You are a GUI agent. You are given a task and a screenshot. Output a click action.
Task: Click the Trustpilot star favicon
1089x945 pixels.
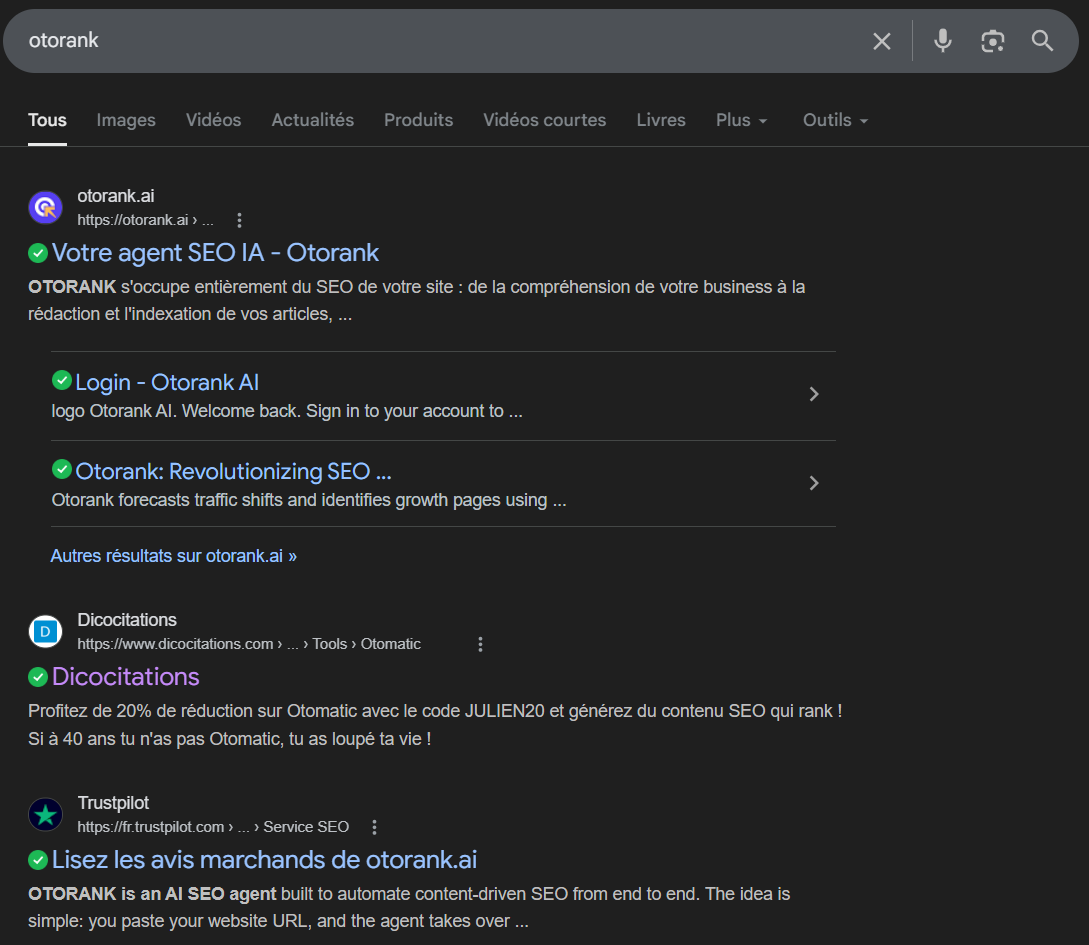coord(45,814)
